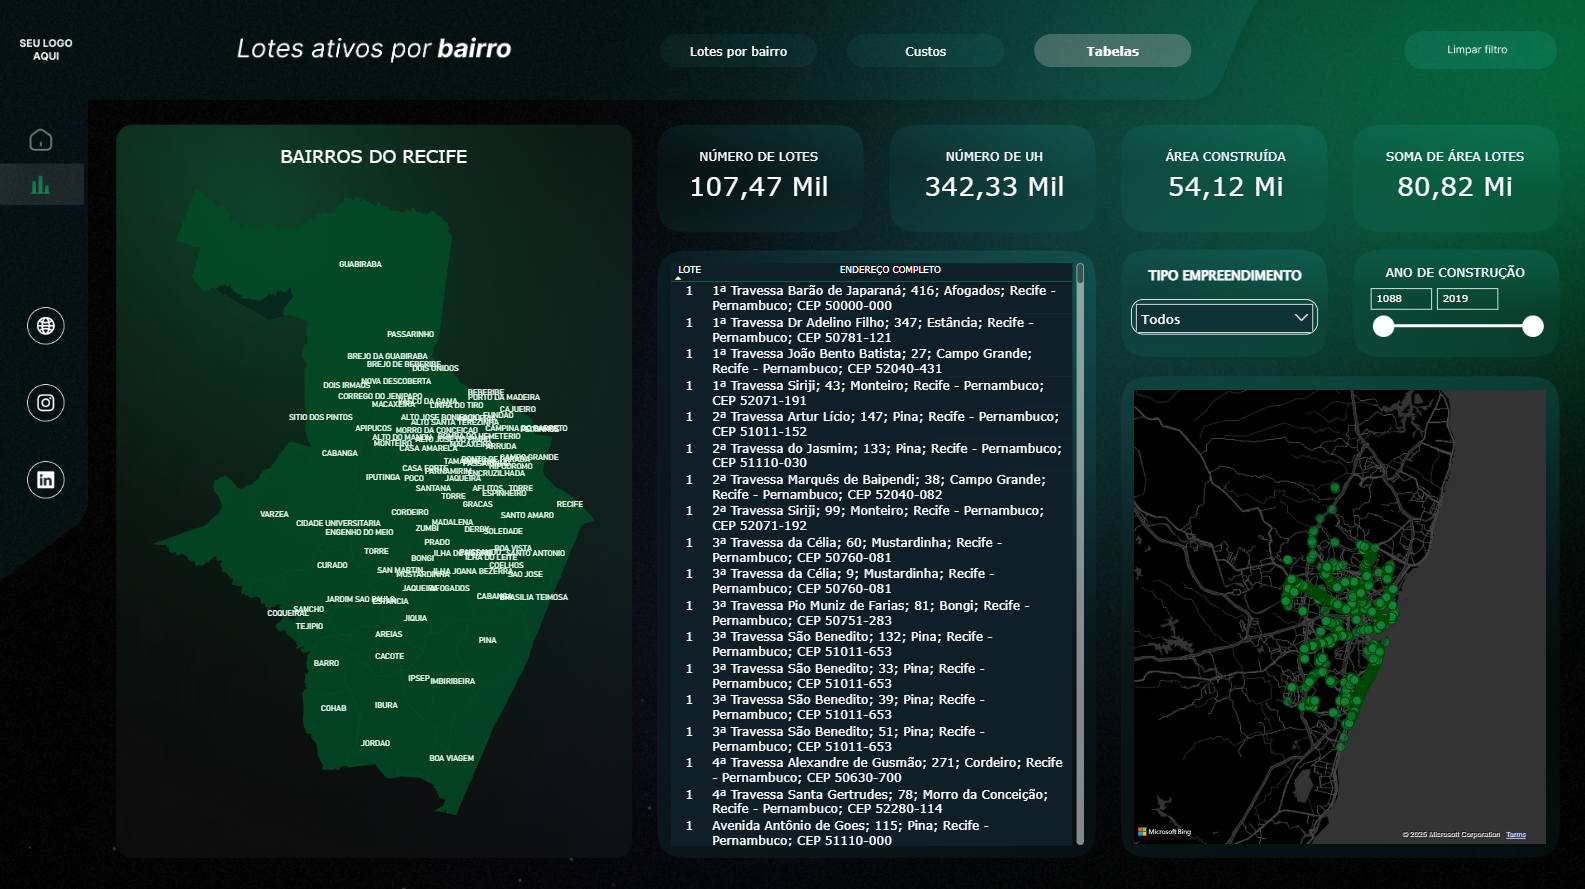Open the Terms link on the map
Viewport: 1585px width, 889px height.
1516,835
